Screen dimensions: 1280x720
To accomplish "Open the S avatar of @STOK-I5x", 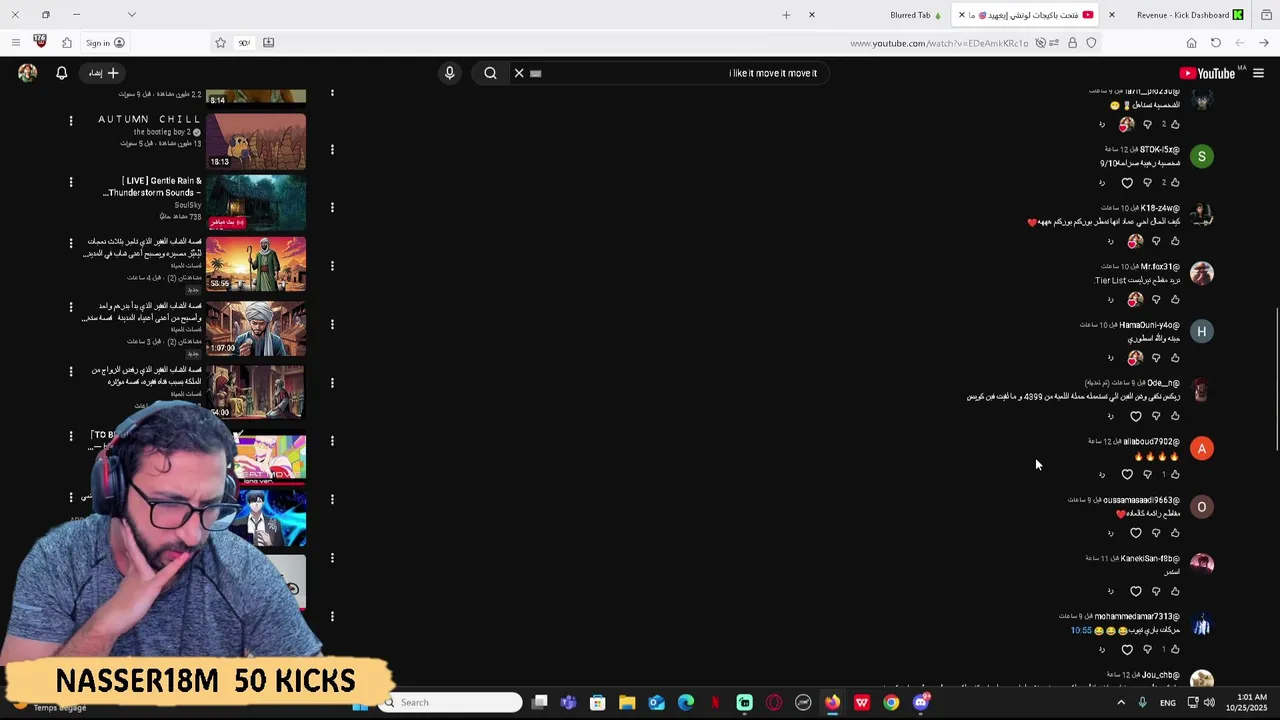I will (1202, 156).
